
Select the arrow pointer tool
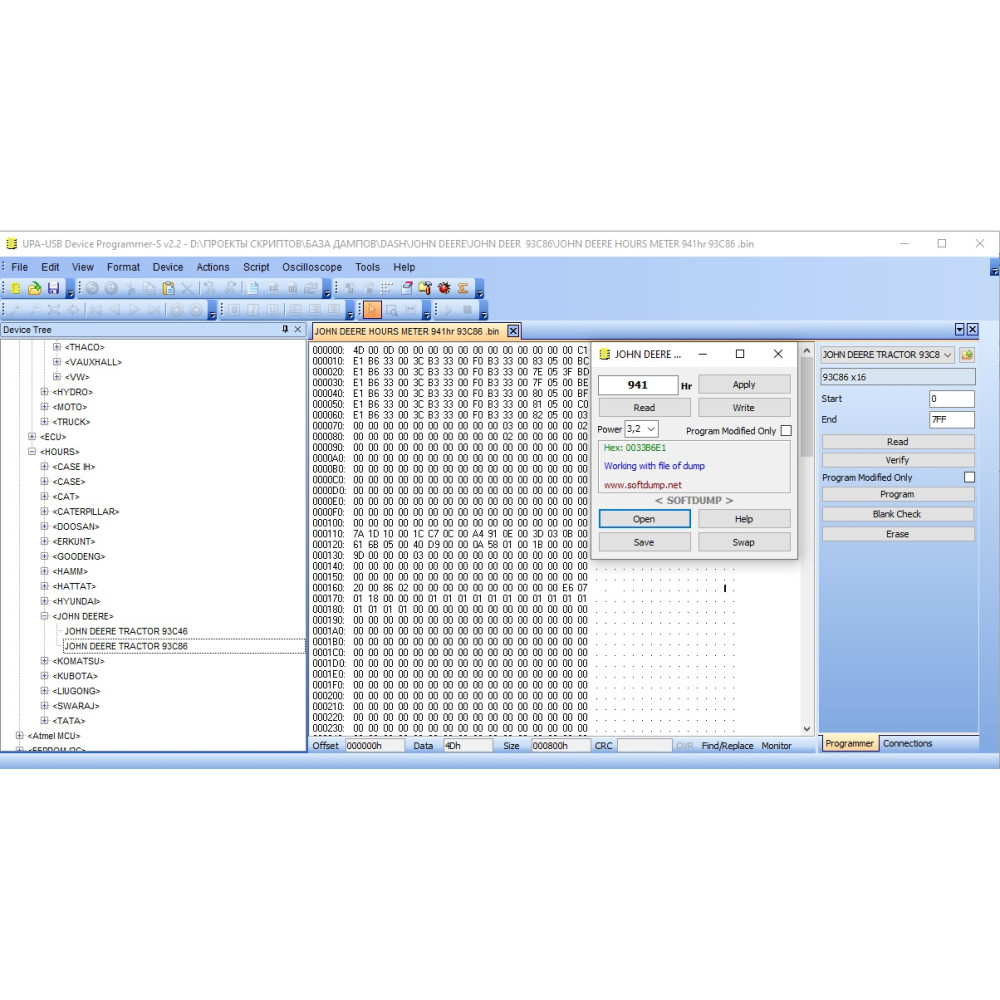pos(372,310)
